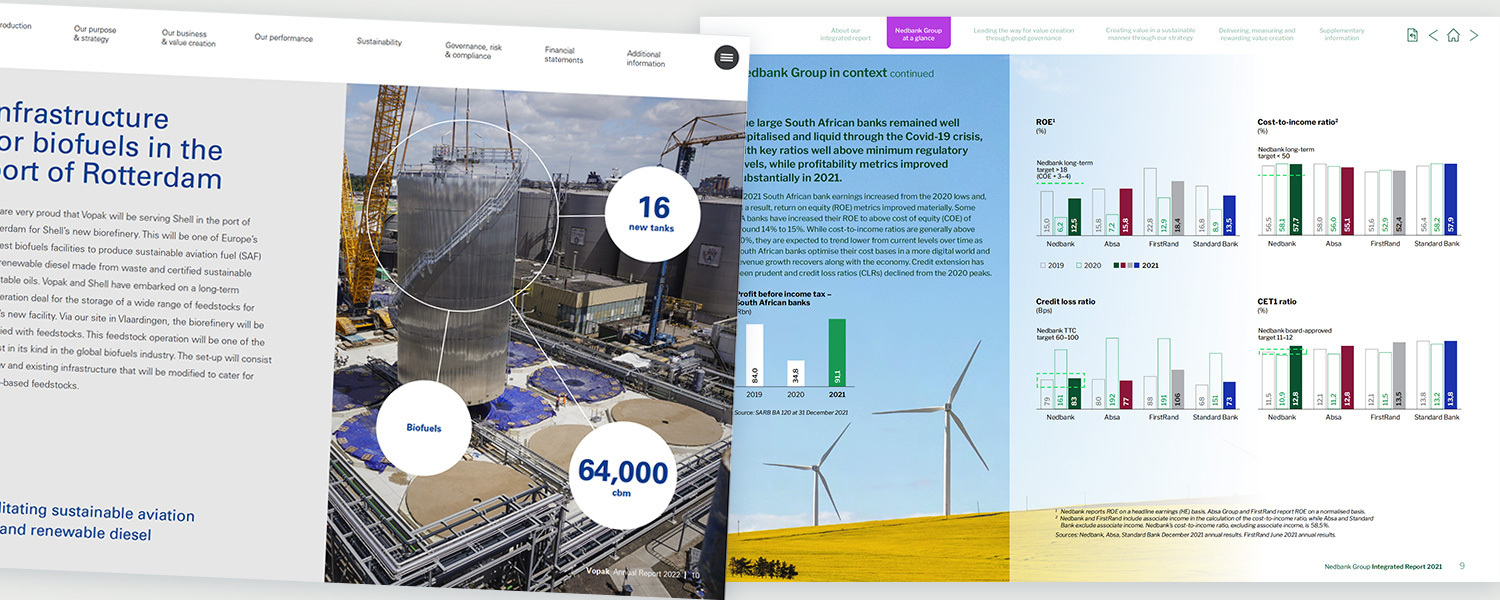Click 'Vopak Annual Report 2022' footer text
This screenshot has width=1500, height=600.
[634, 574]
